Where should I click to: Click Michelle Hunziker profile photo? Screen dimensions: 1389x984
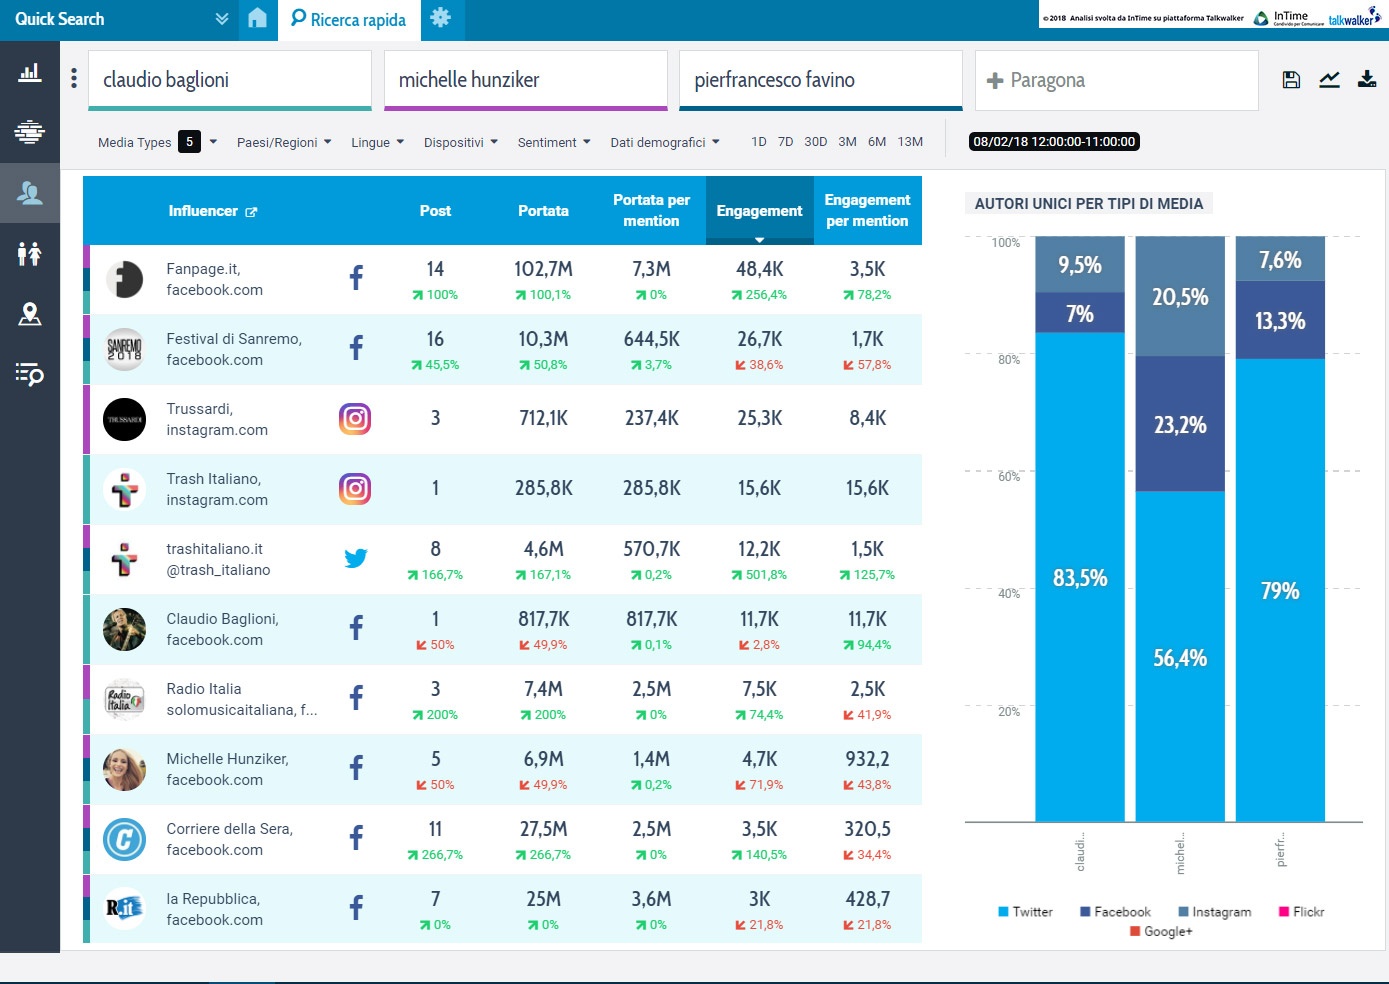pos(125,769)
